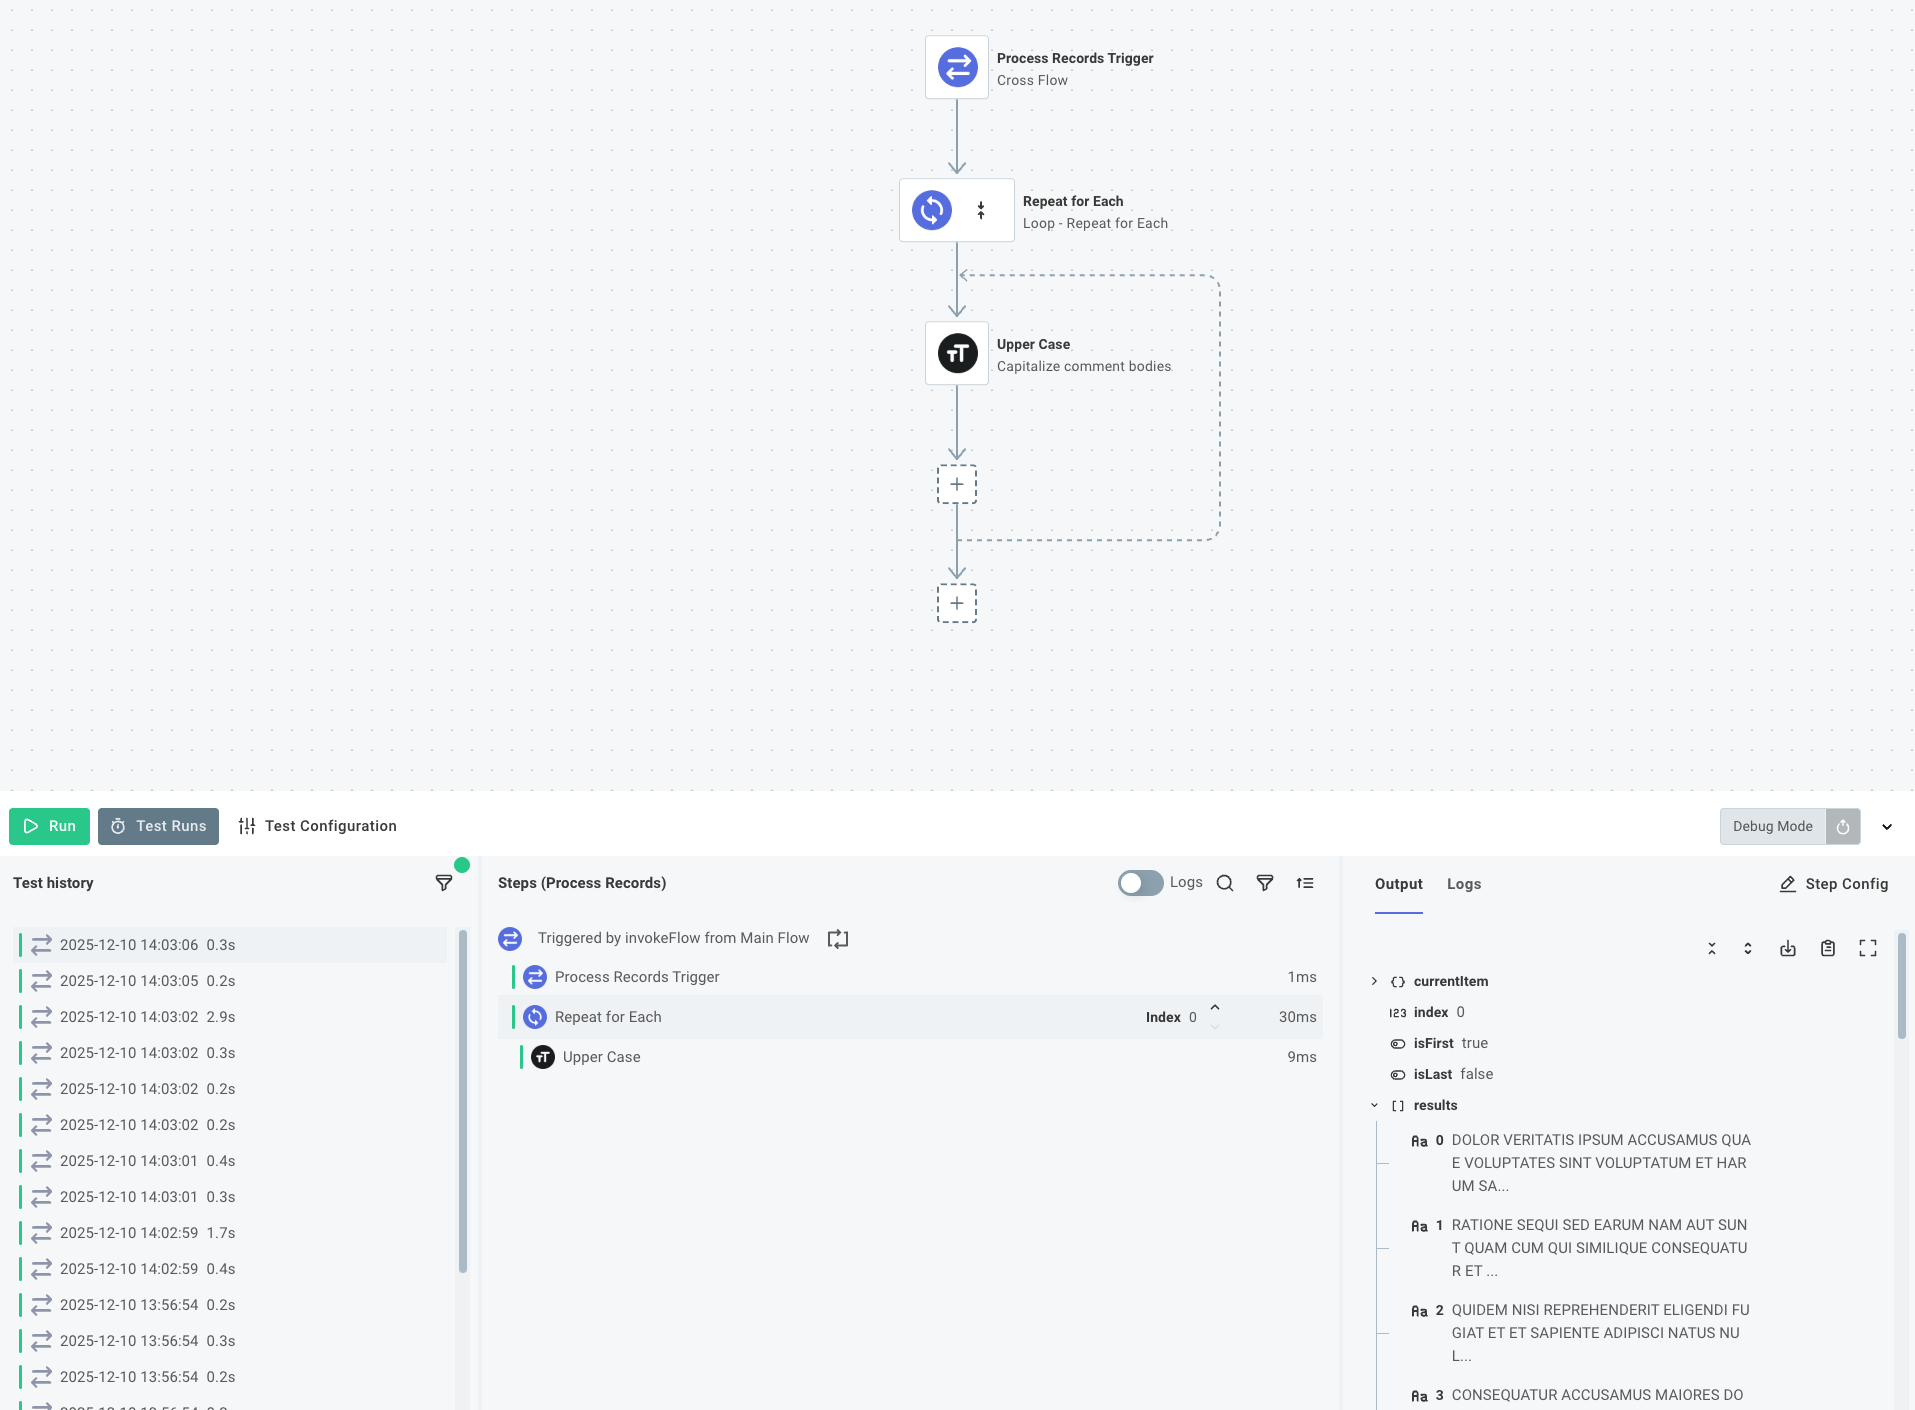Open Test Configuration
Viewport: 1915px width, 1410px height.
coord(317,826)
